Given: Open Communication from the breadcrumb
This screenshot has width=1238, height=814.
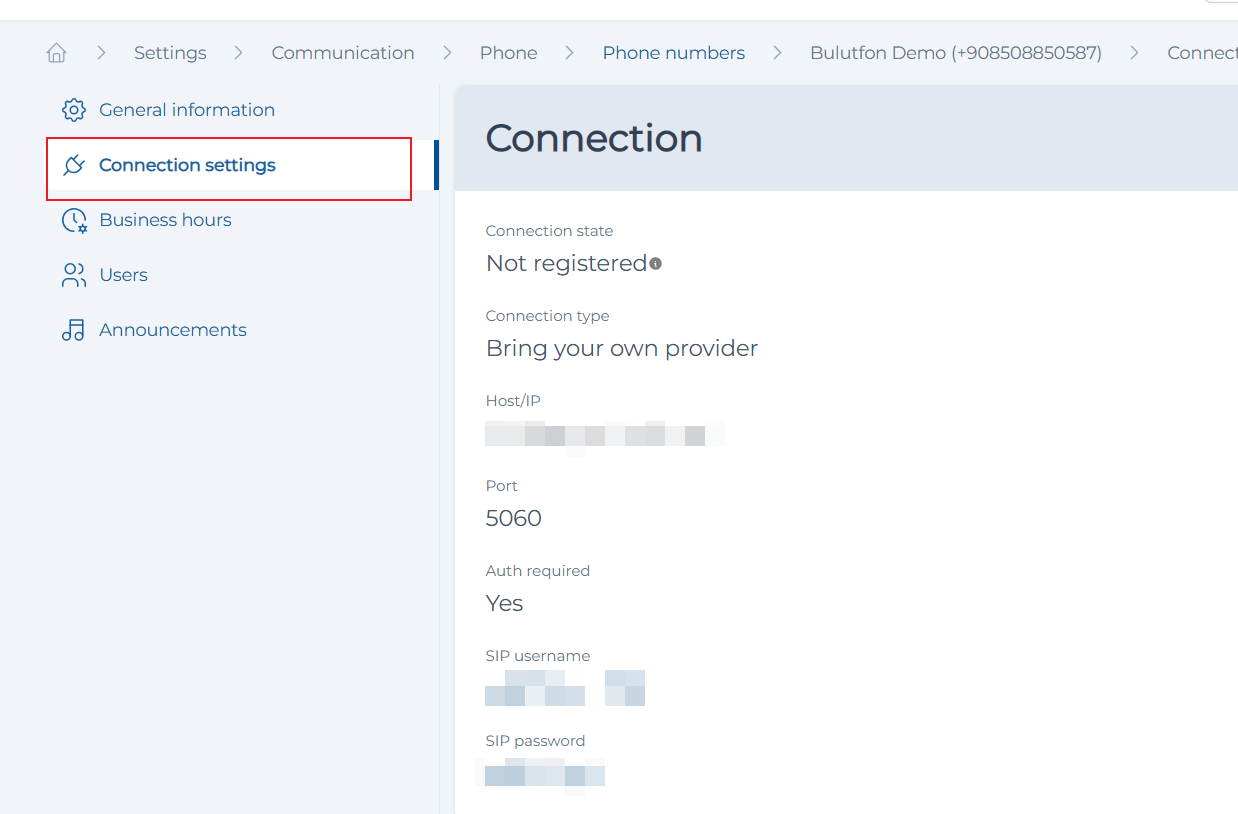Looking at the screenshot, I should [343, 52].
